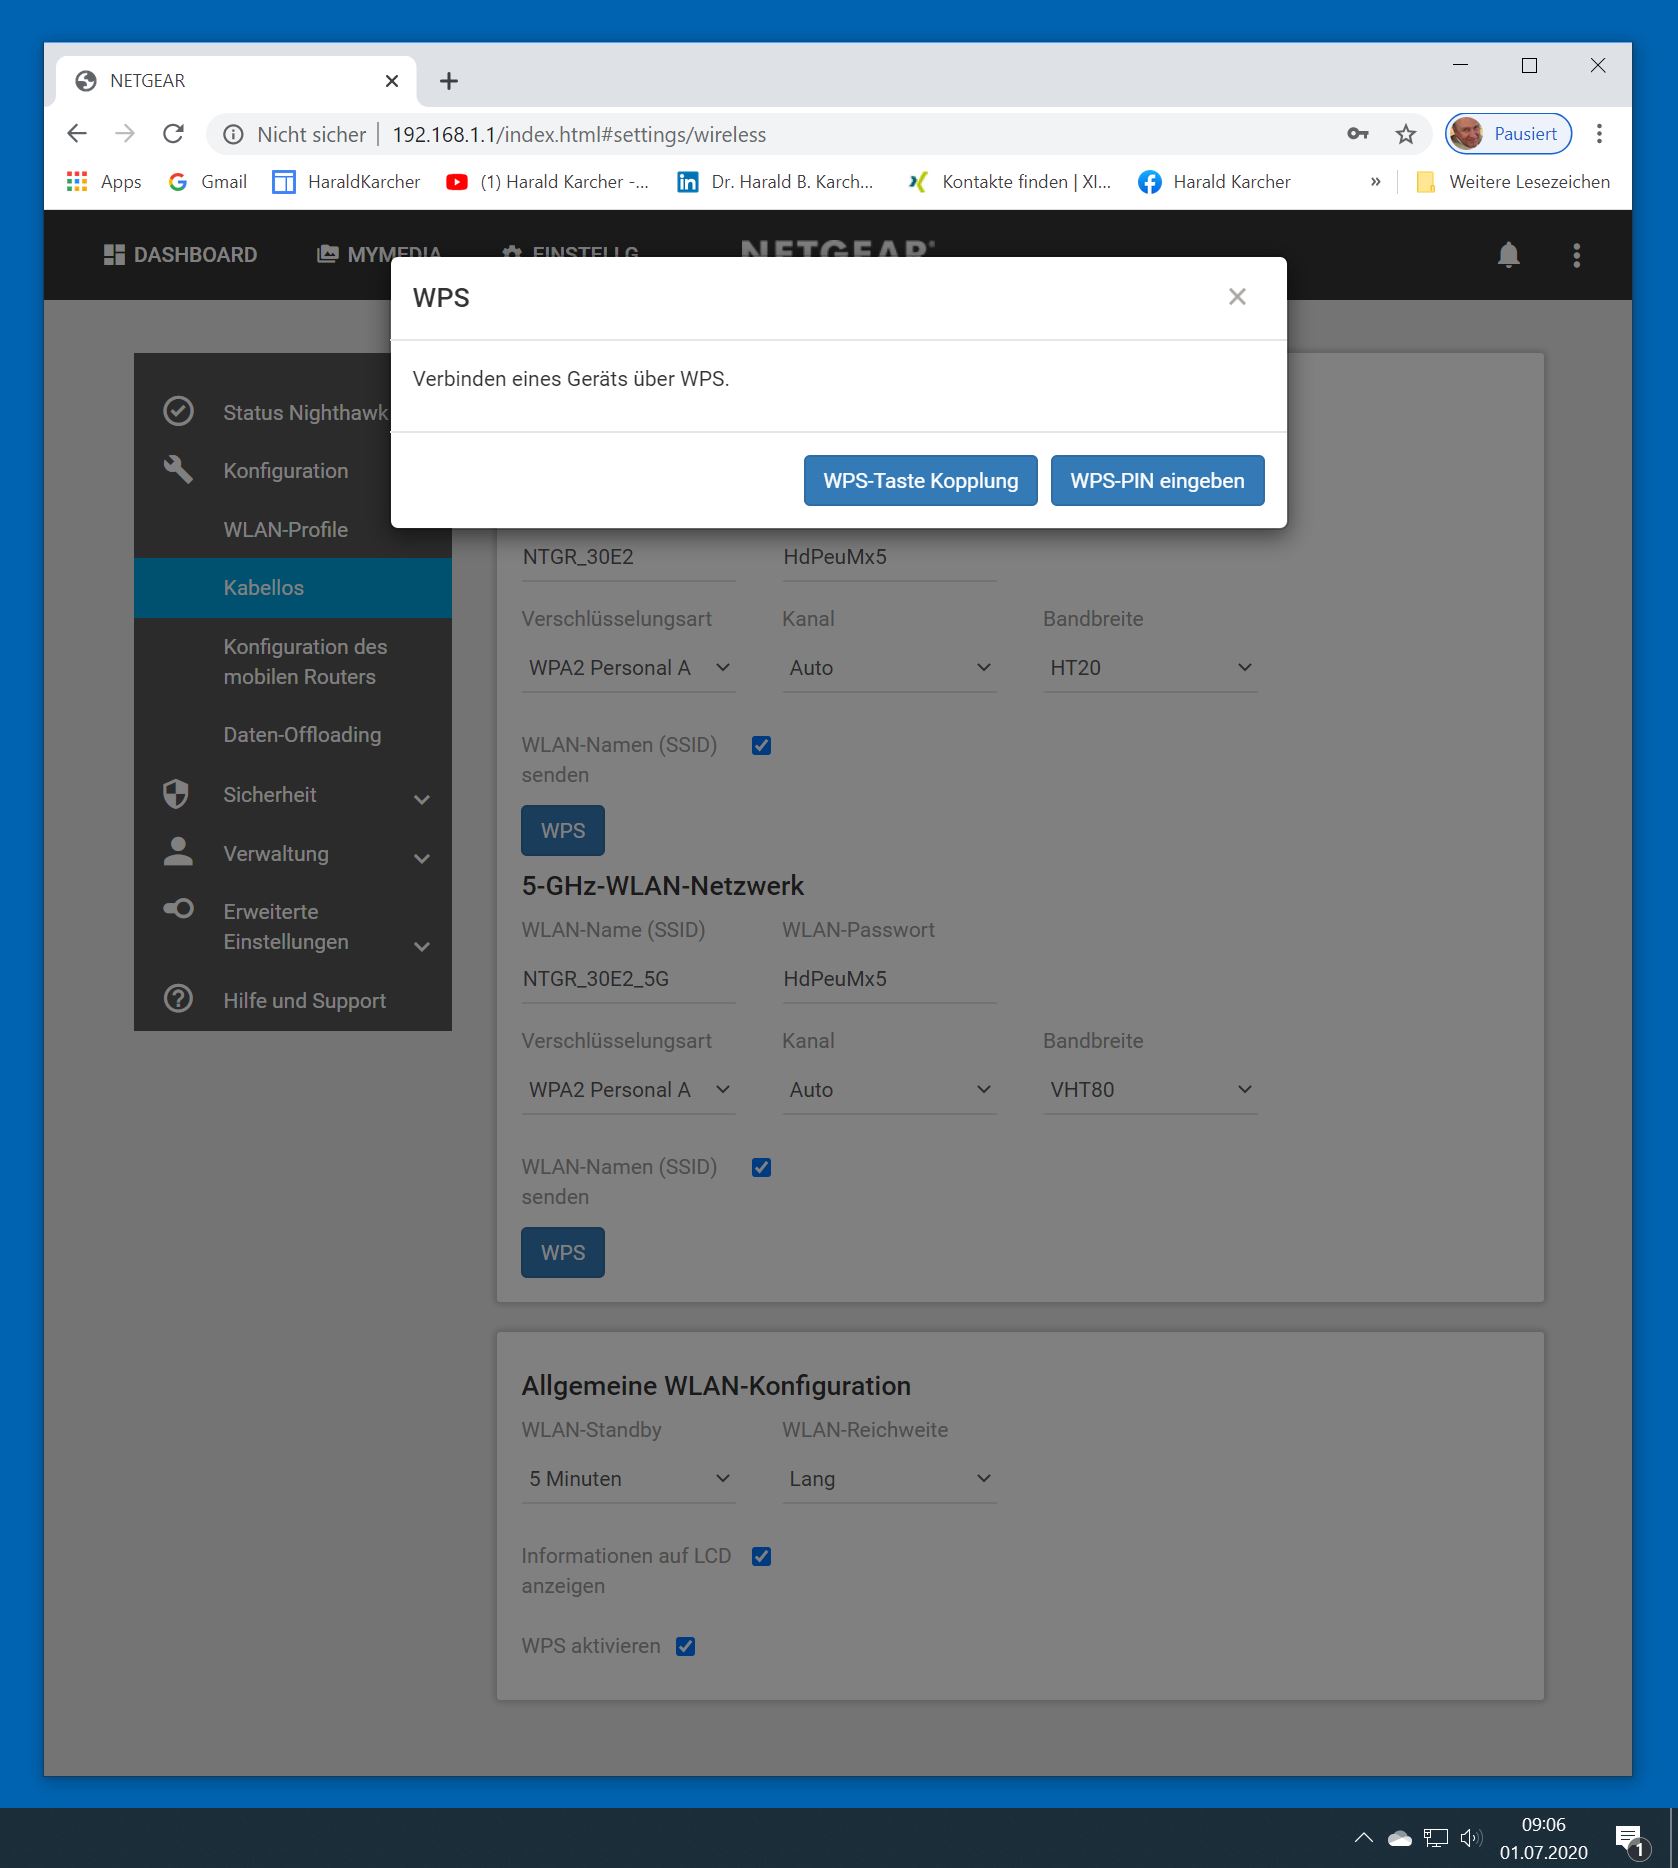Click the Hilfe und Support question icon
This screenshot has width=1678, height=1868.
tap(178, 999)
